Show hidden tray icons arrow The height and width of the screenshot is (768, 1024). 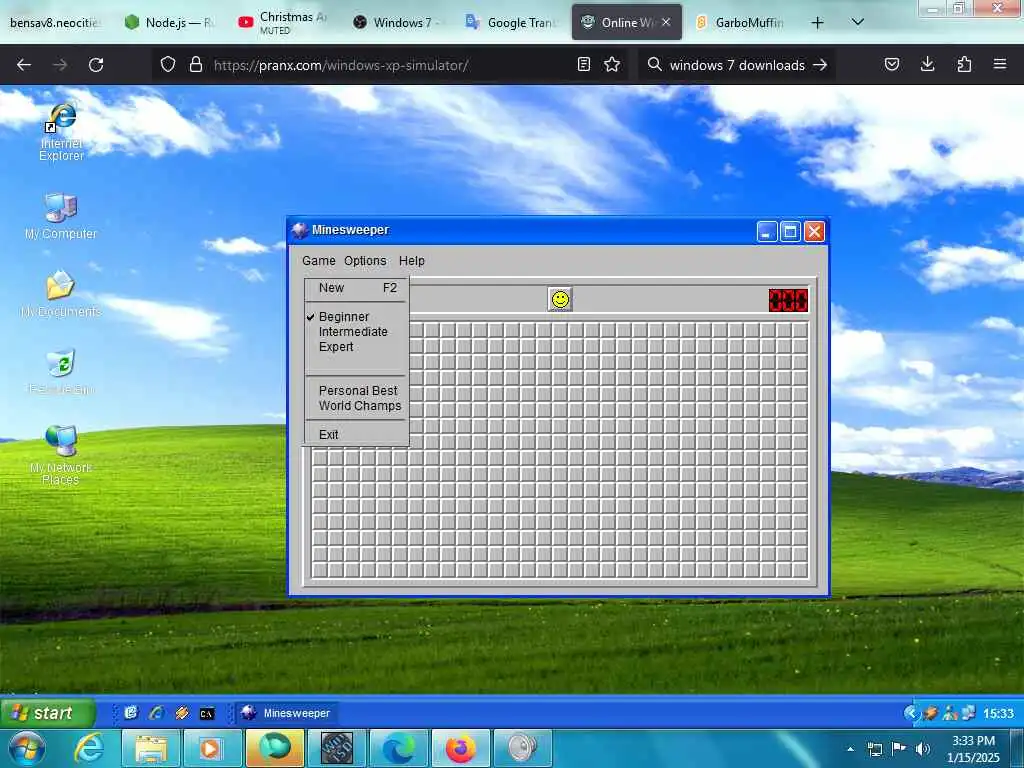(851, 749)
